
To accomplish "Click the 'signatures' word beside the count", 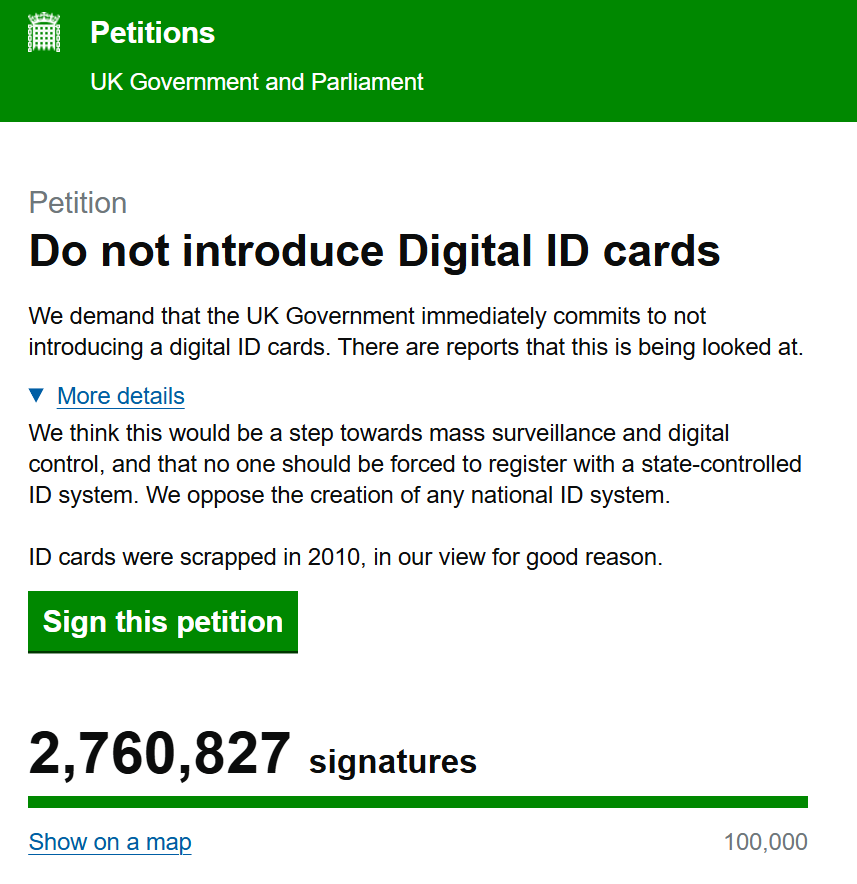I will 393,762.
